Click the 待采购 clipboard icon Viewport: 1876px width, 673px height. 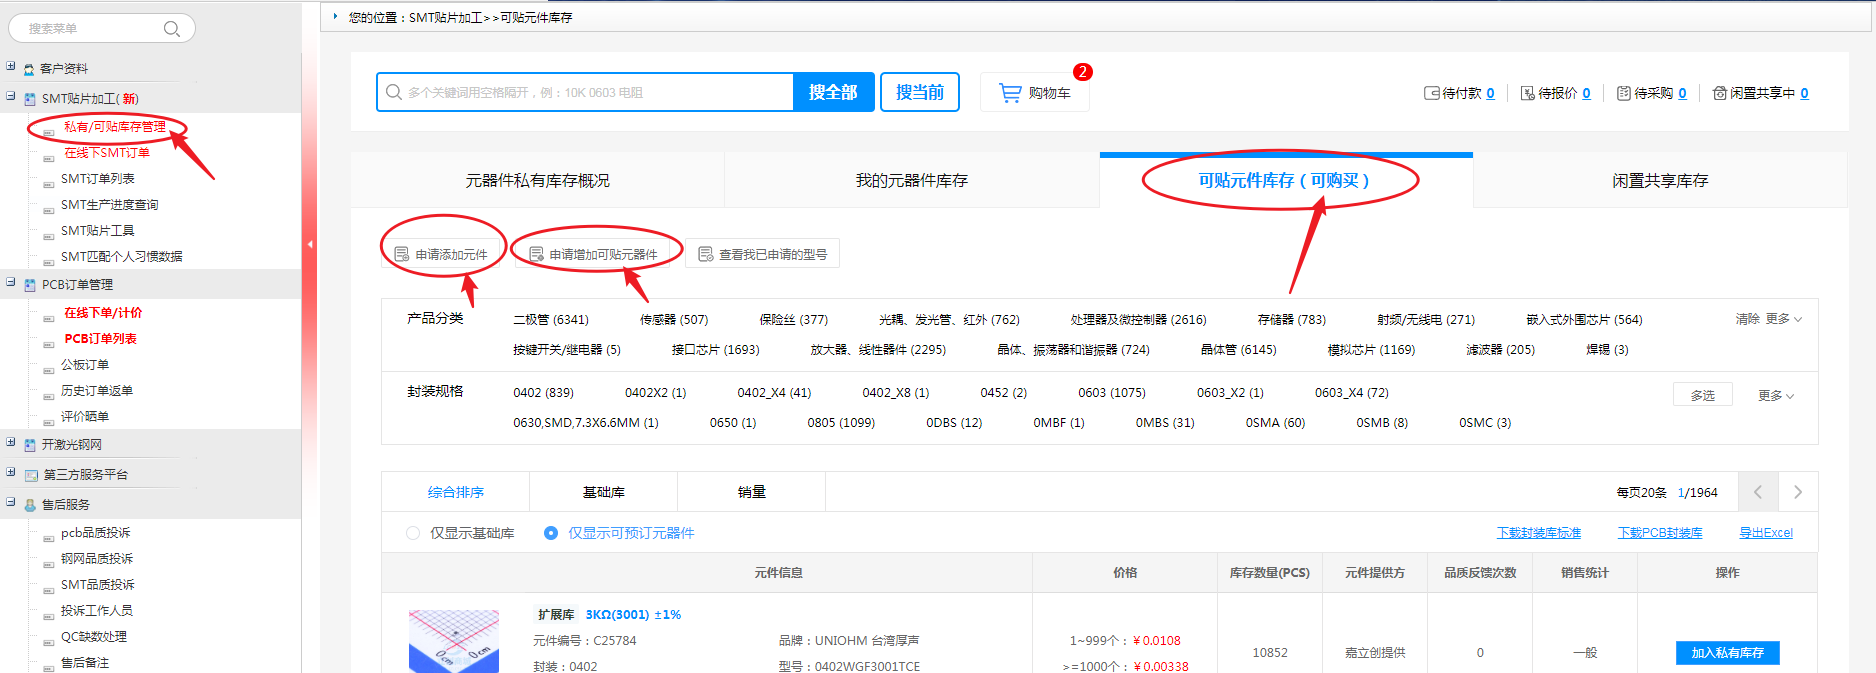1623,93
